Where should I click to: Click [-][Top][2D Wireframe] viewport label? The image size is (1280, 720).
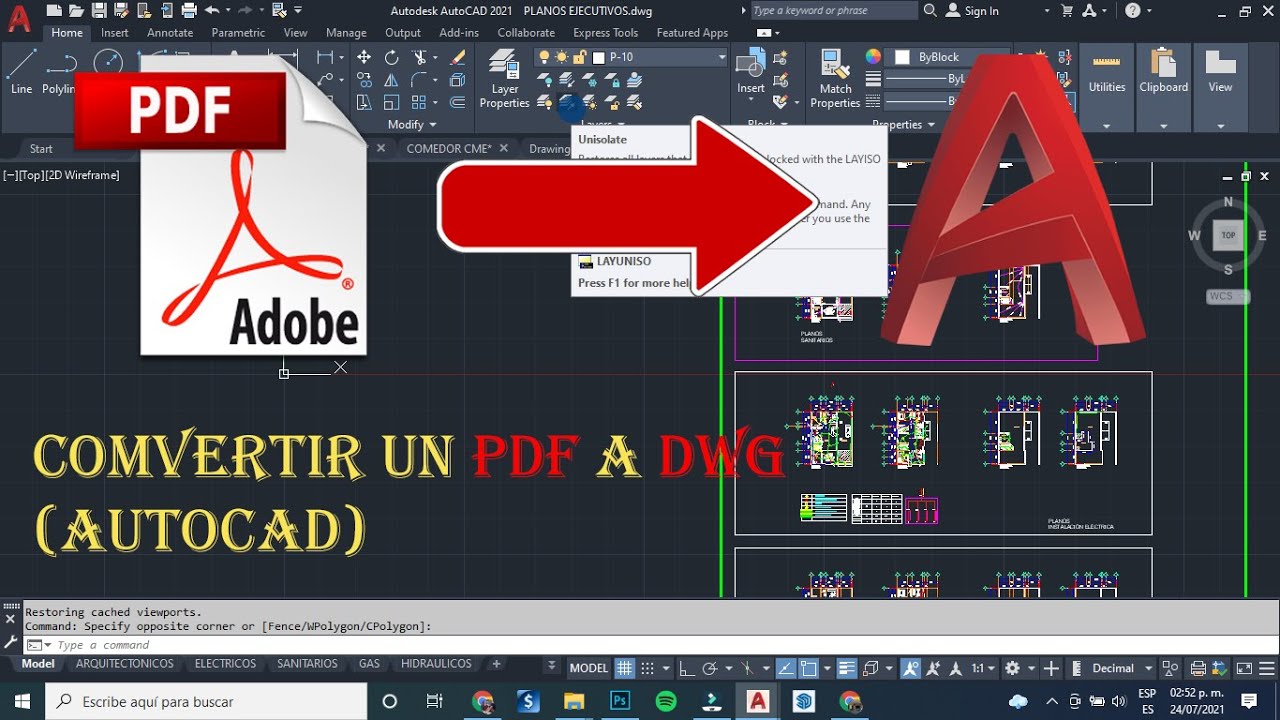61,175
